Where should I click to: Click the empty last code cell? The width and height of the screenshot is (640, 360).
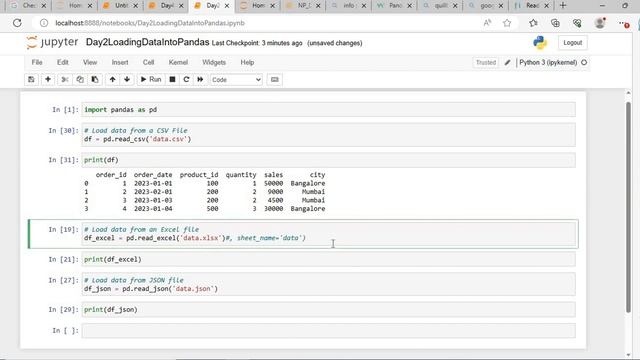point(329,331)
